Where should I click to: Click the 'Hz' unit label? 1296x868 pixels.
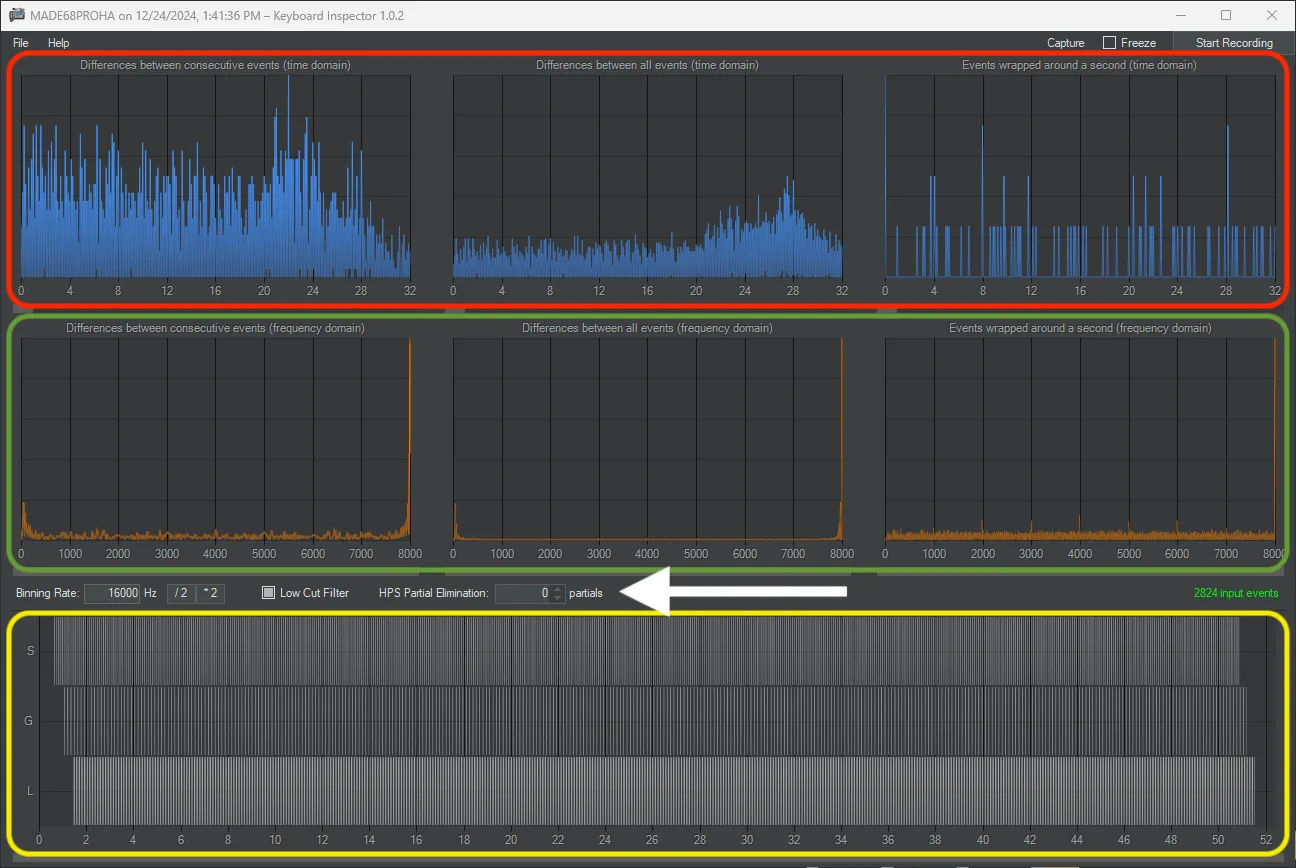point(150,593)
